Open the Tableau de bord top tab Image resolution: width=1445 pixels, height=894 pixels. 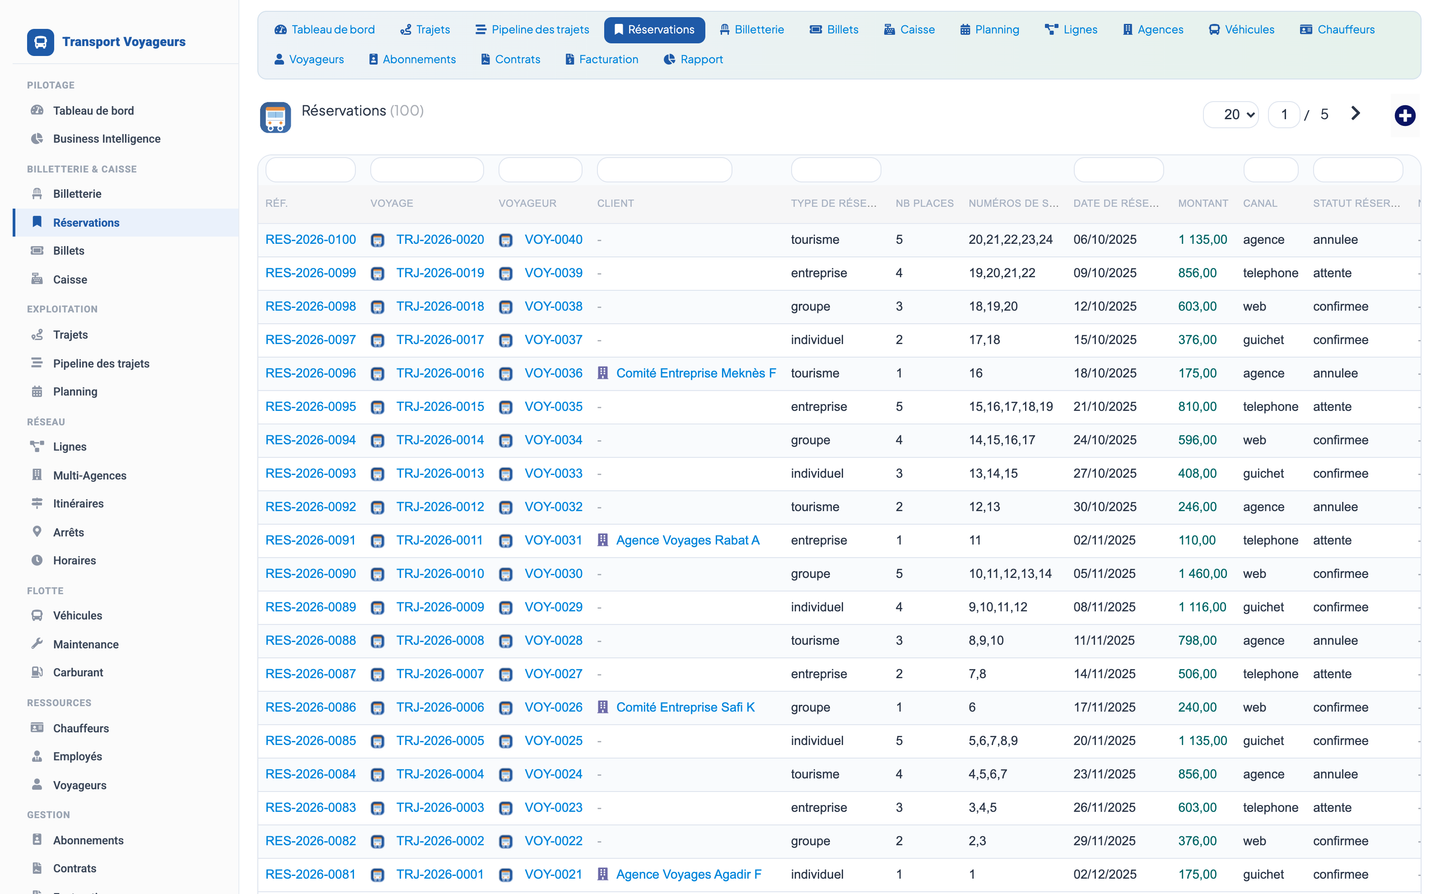(x=325, y=30)
